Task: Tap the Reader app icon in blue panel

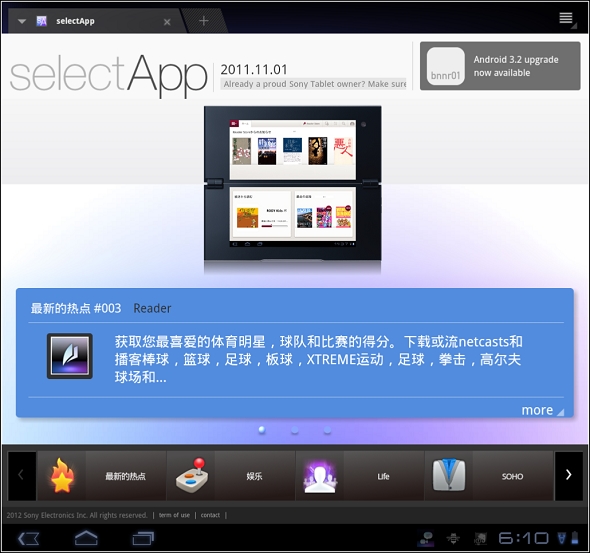Action: pos(70,356)
